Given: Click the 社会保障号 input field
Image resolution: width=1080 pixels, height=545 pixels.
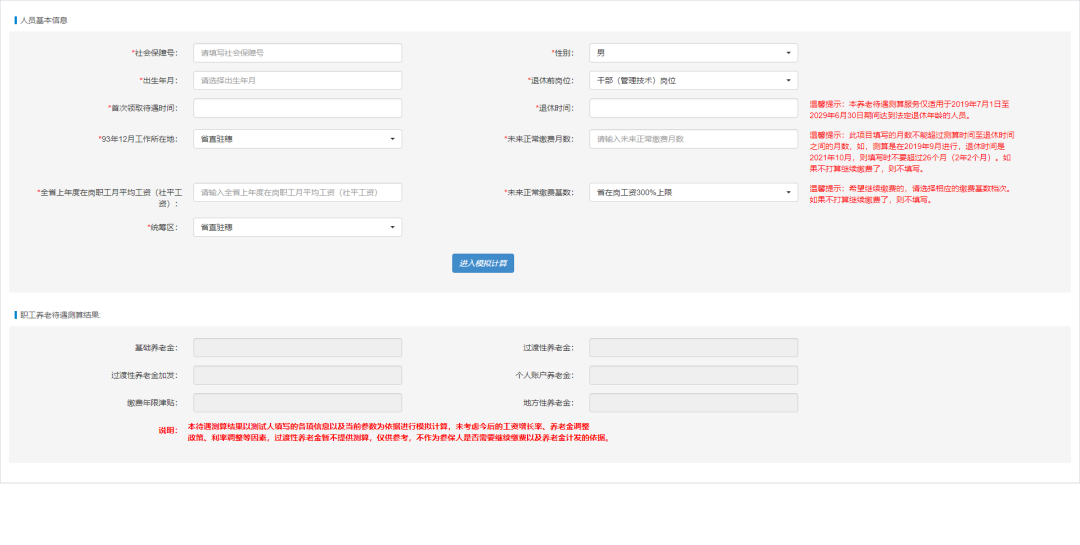Looking at the screenshot, I should (x=297, y=53).
